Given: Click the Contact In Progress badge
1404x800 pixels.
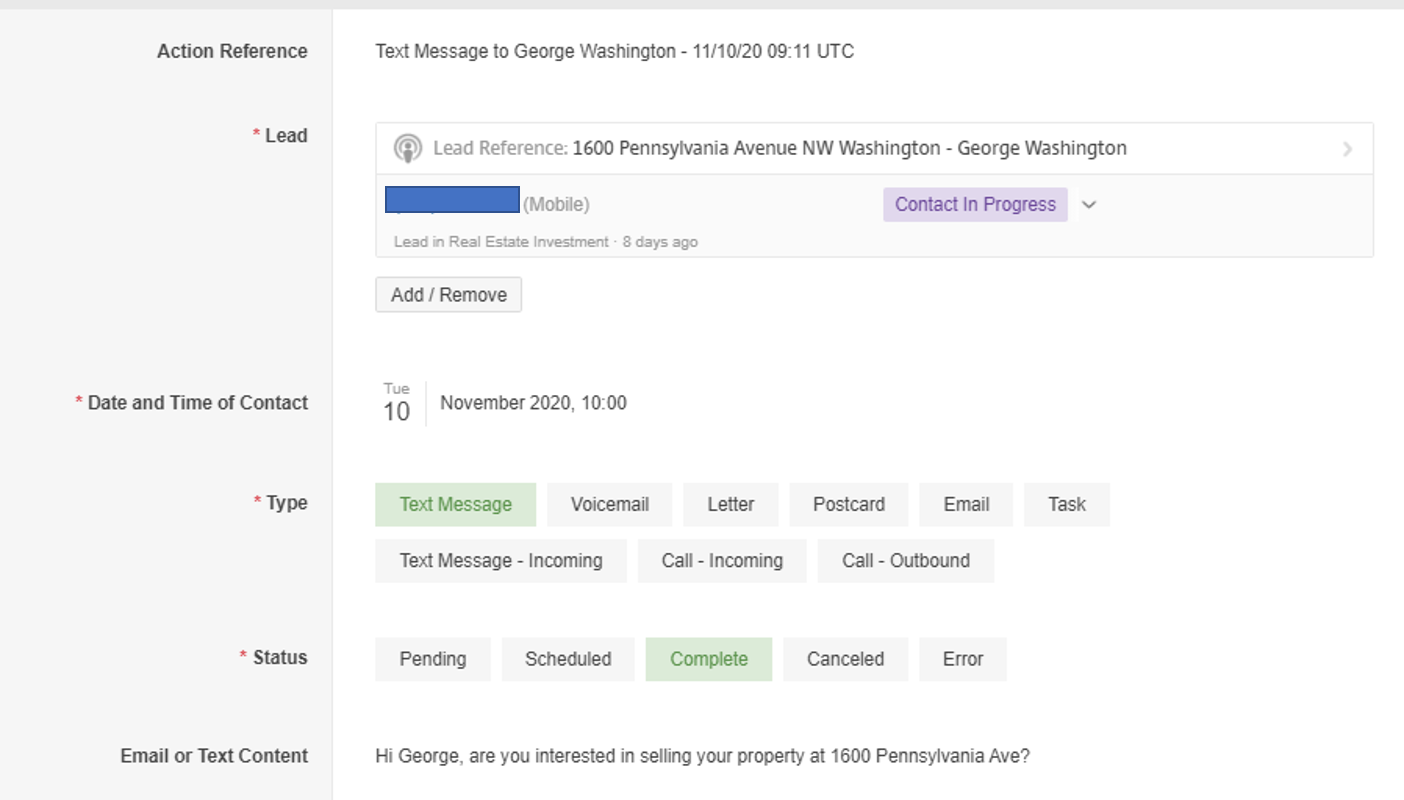Looking at the screenshot, I should coord(974,205).
